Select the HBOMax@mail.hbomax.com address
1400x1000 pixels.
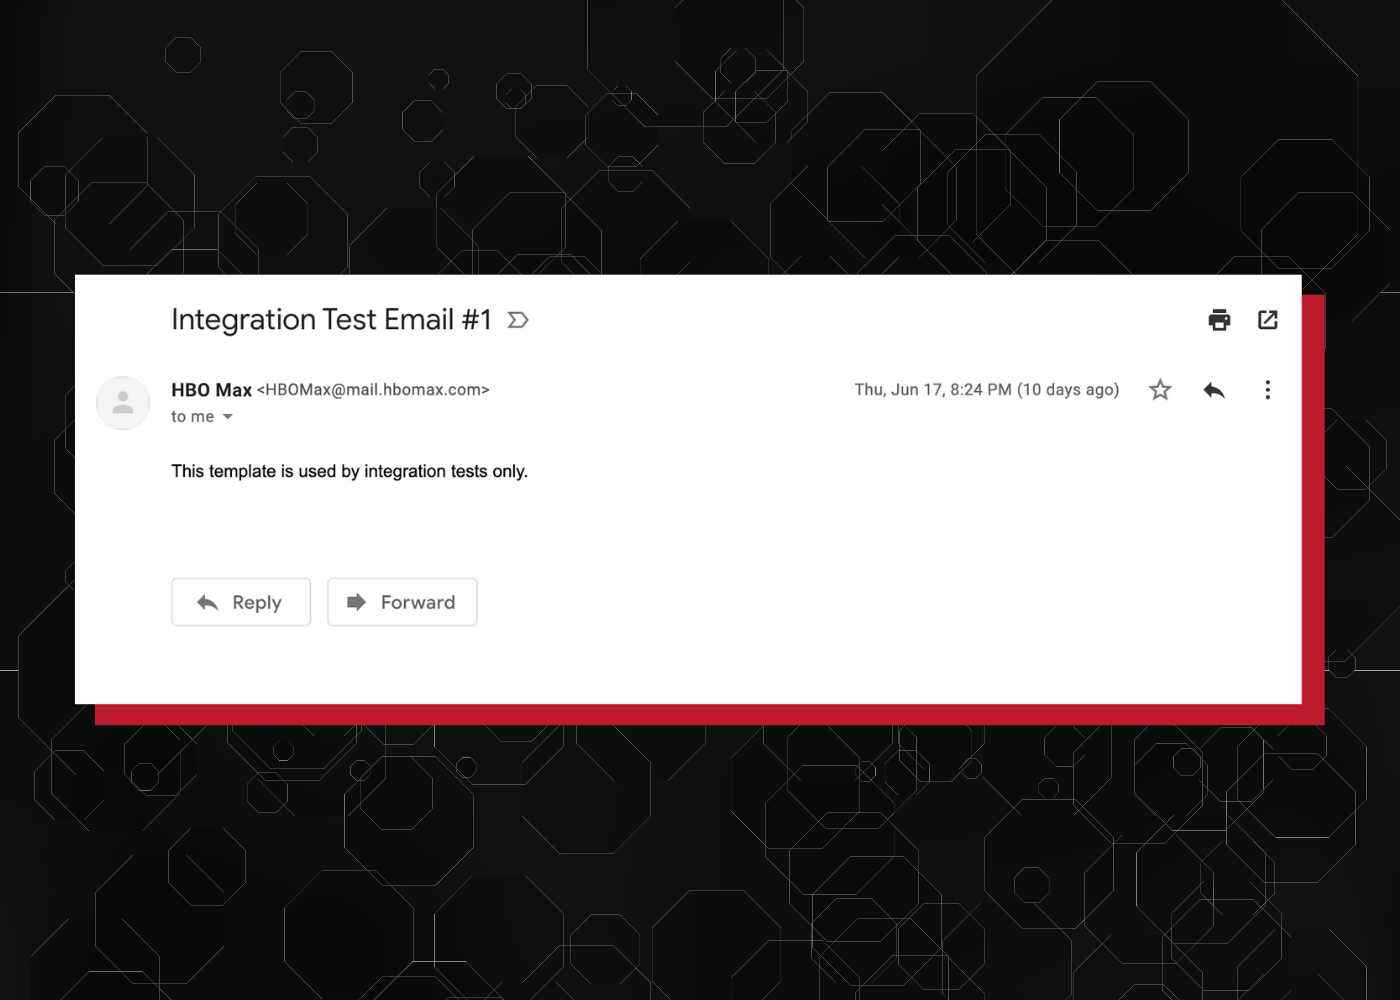373,390
